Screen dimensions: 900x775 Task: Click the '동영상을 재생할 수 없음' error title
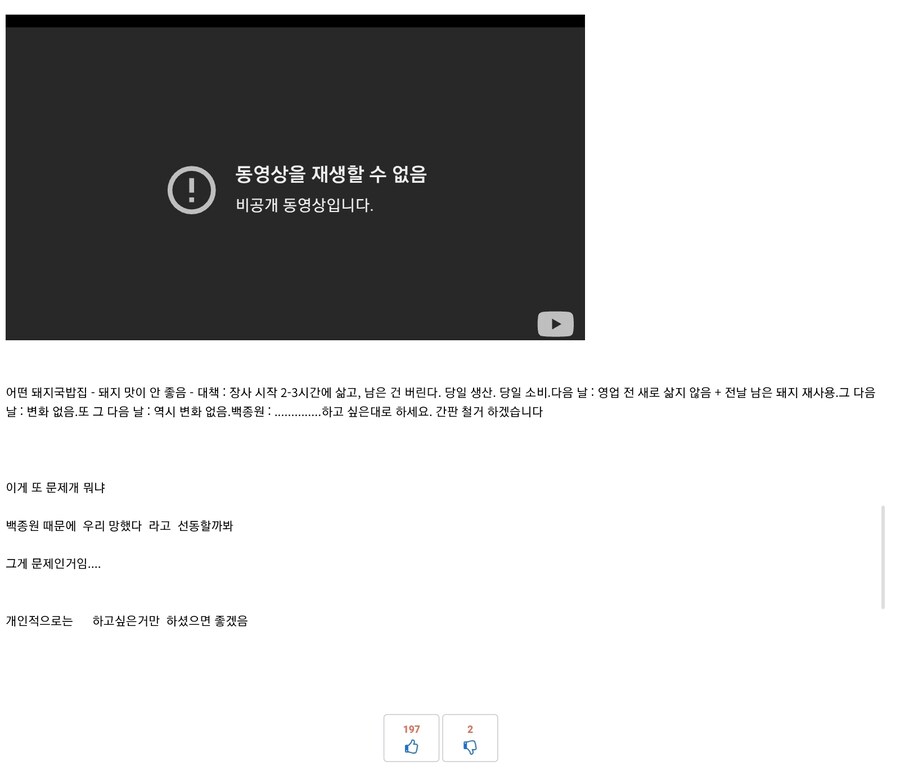(x=330, y=174)
